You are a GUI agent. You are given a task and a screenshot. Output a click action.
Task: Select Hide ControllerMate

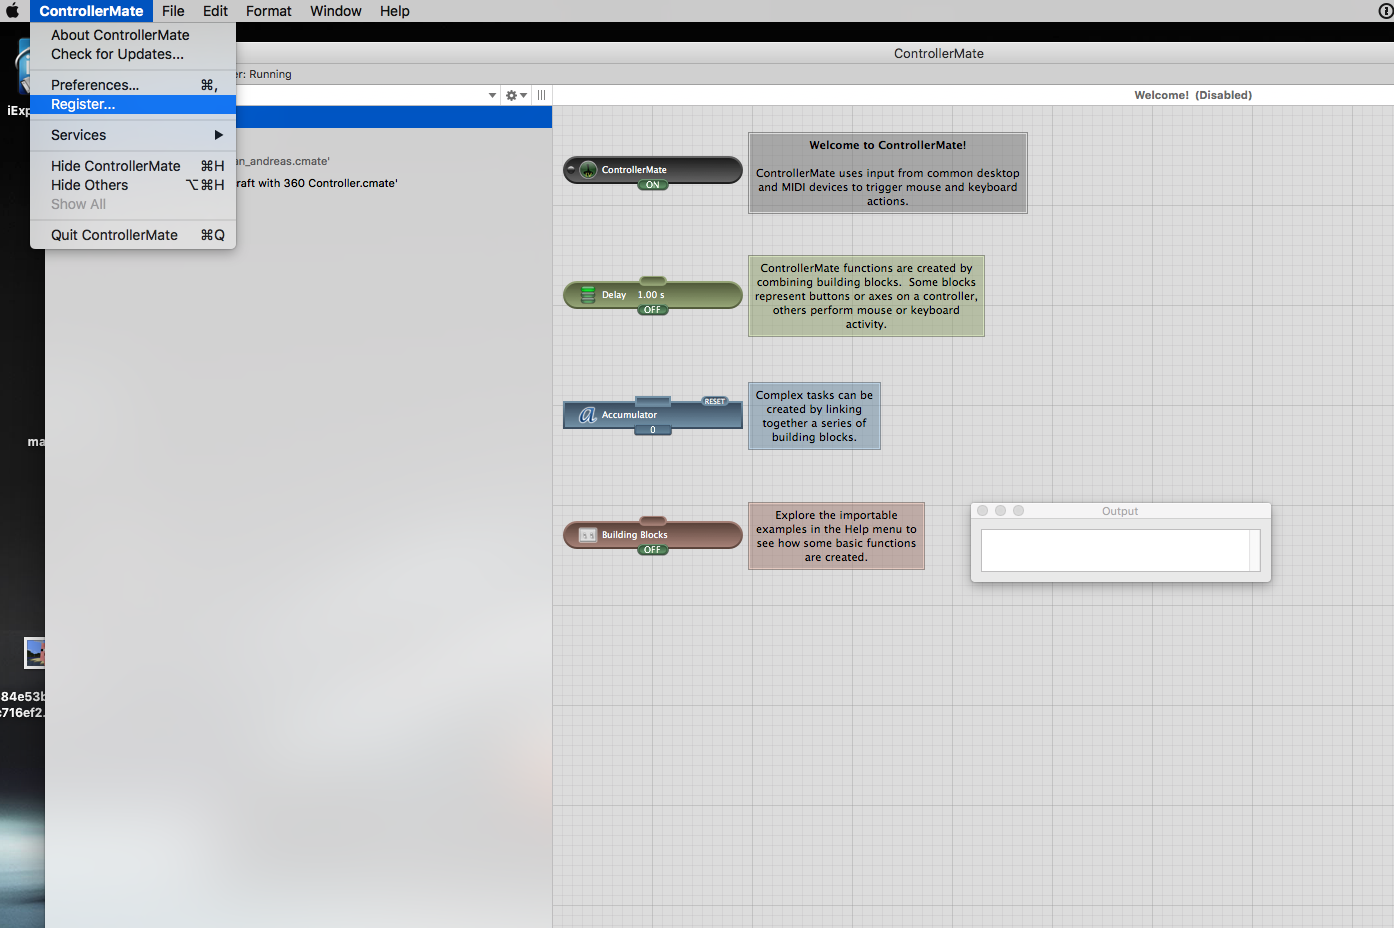(133, 166)
